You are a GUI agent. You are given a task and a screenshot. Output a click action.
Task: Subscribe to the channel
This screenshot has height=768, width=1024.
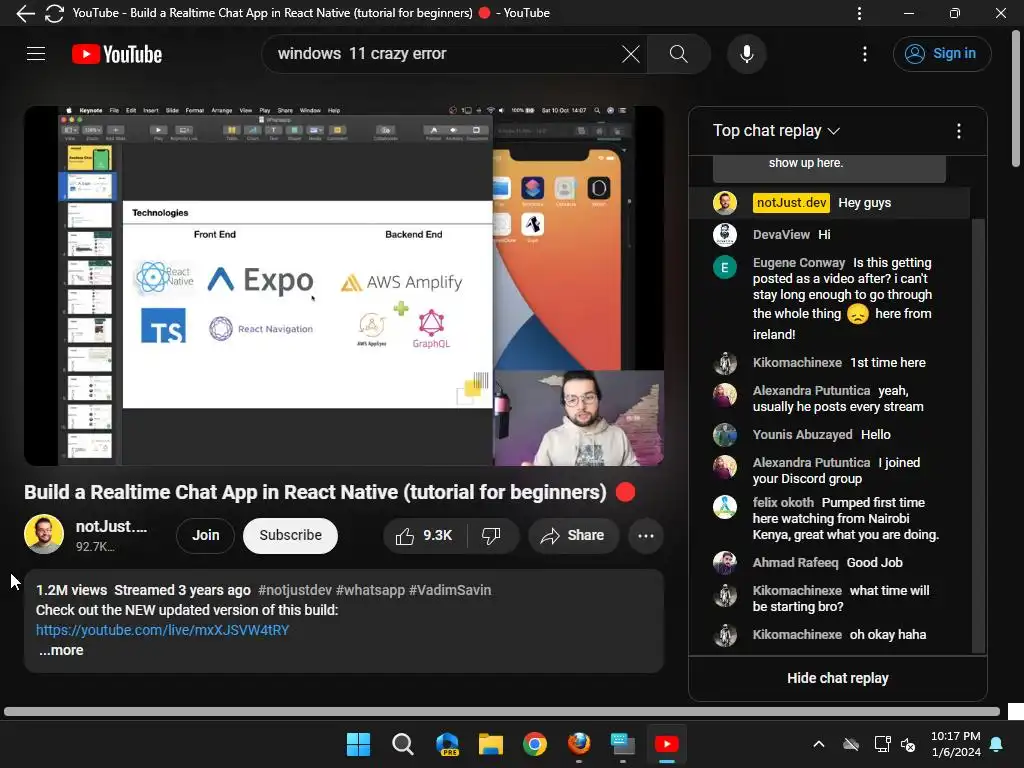coord(291,536)
